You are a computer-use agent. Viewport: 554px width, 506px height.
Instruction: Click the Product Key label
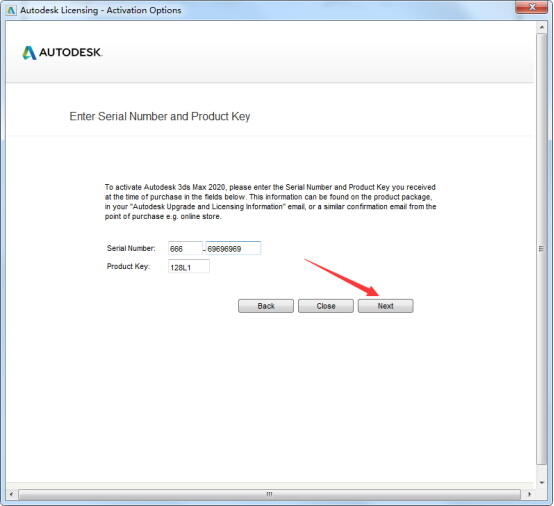tap(128, 266)
